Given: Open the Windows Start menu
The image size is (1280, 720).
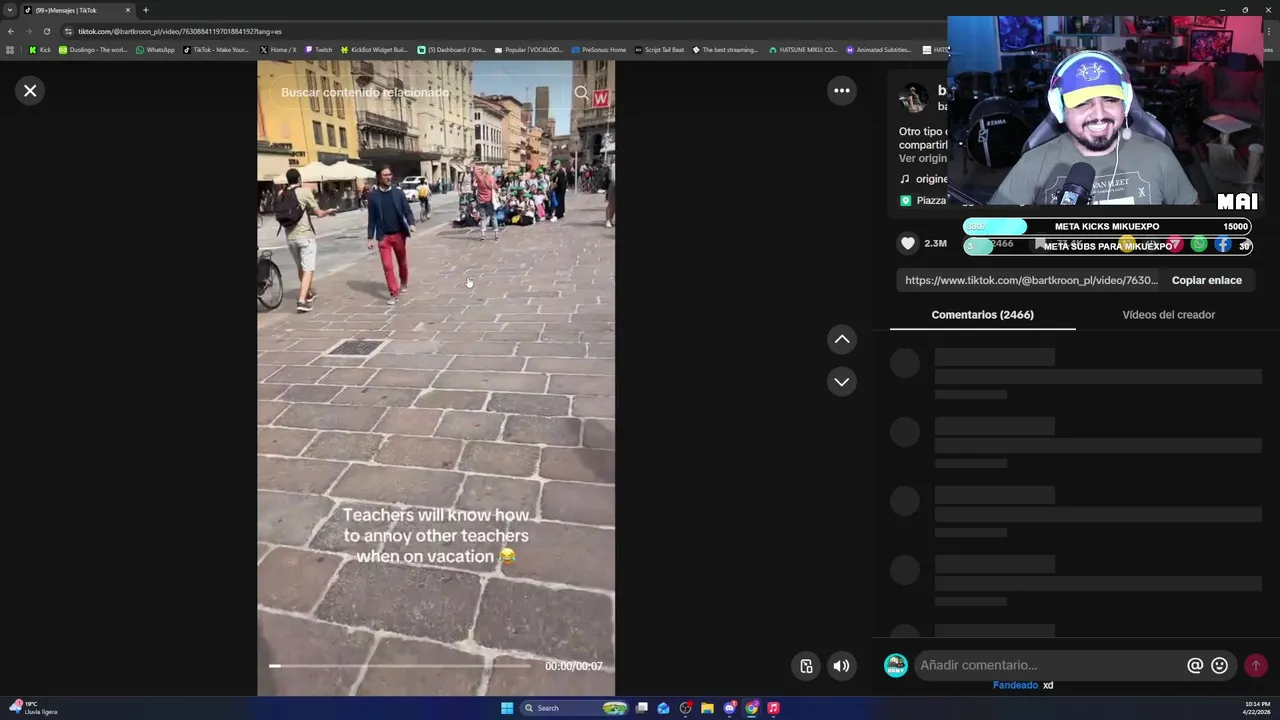Looking at the screenshot, I should point(507,708).
